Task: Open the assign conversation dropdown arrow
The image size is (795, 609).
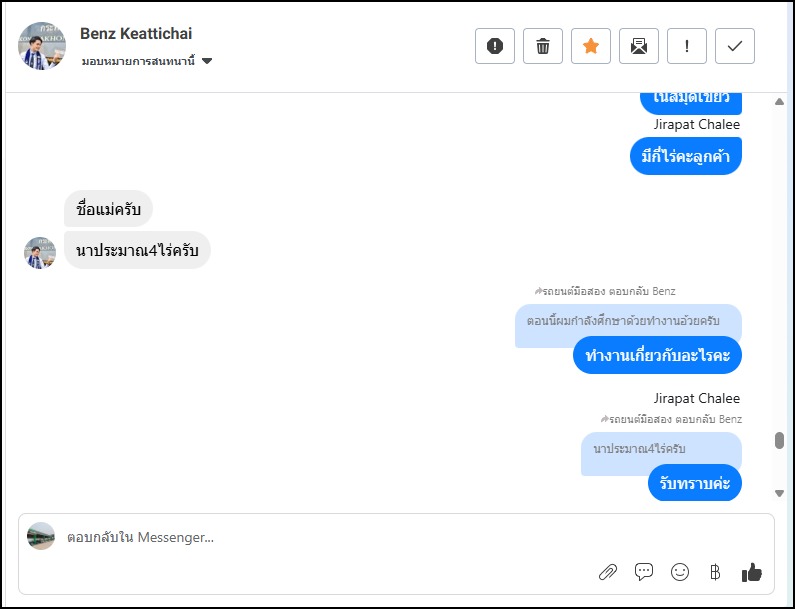Action: [x=207, y=61]
